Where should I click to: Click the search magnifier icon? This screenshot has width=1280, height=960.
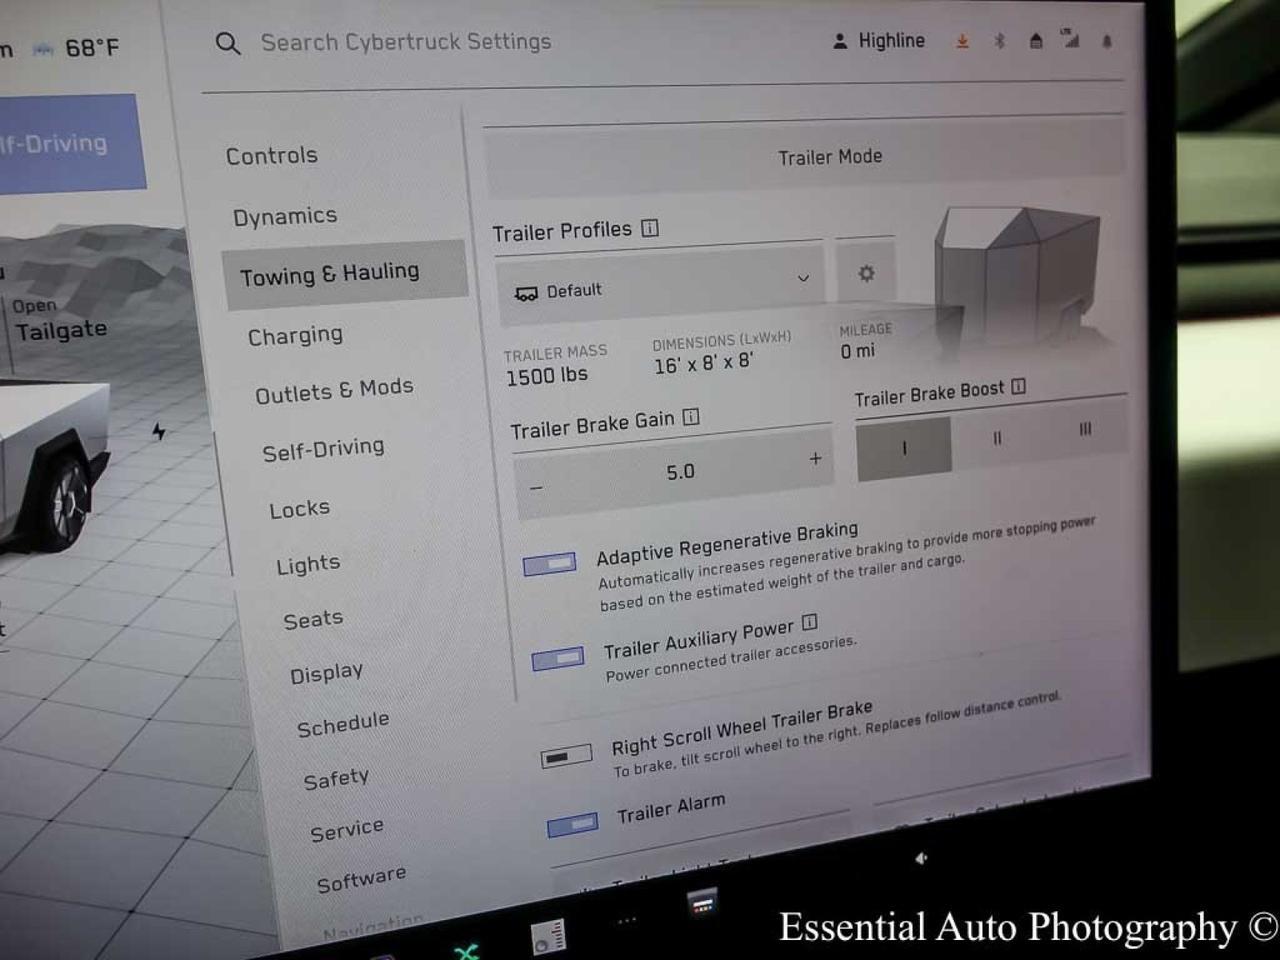point(228,43)
